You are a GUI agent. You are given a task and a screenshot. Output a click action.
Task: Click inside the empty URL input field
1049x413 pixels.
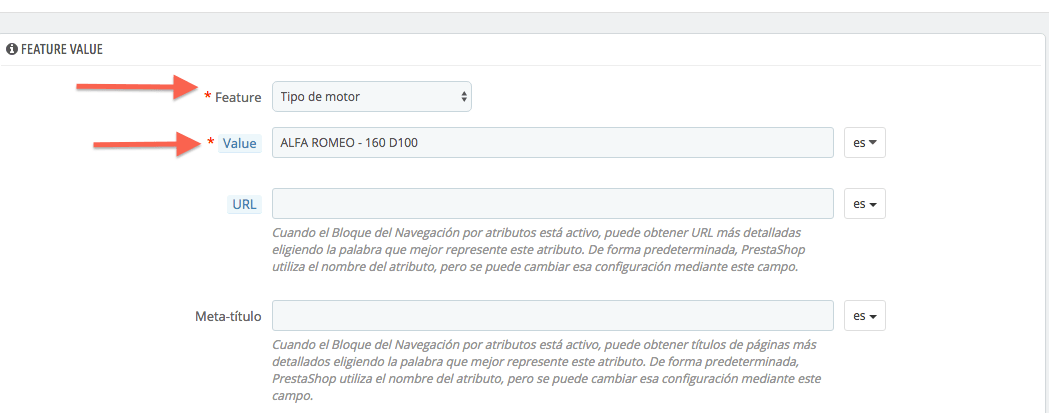[553, 203]
